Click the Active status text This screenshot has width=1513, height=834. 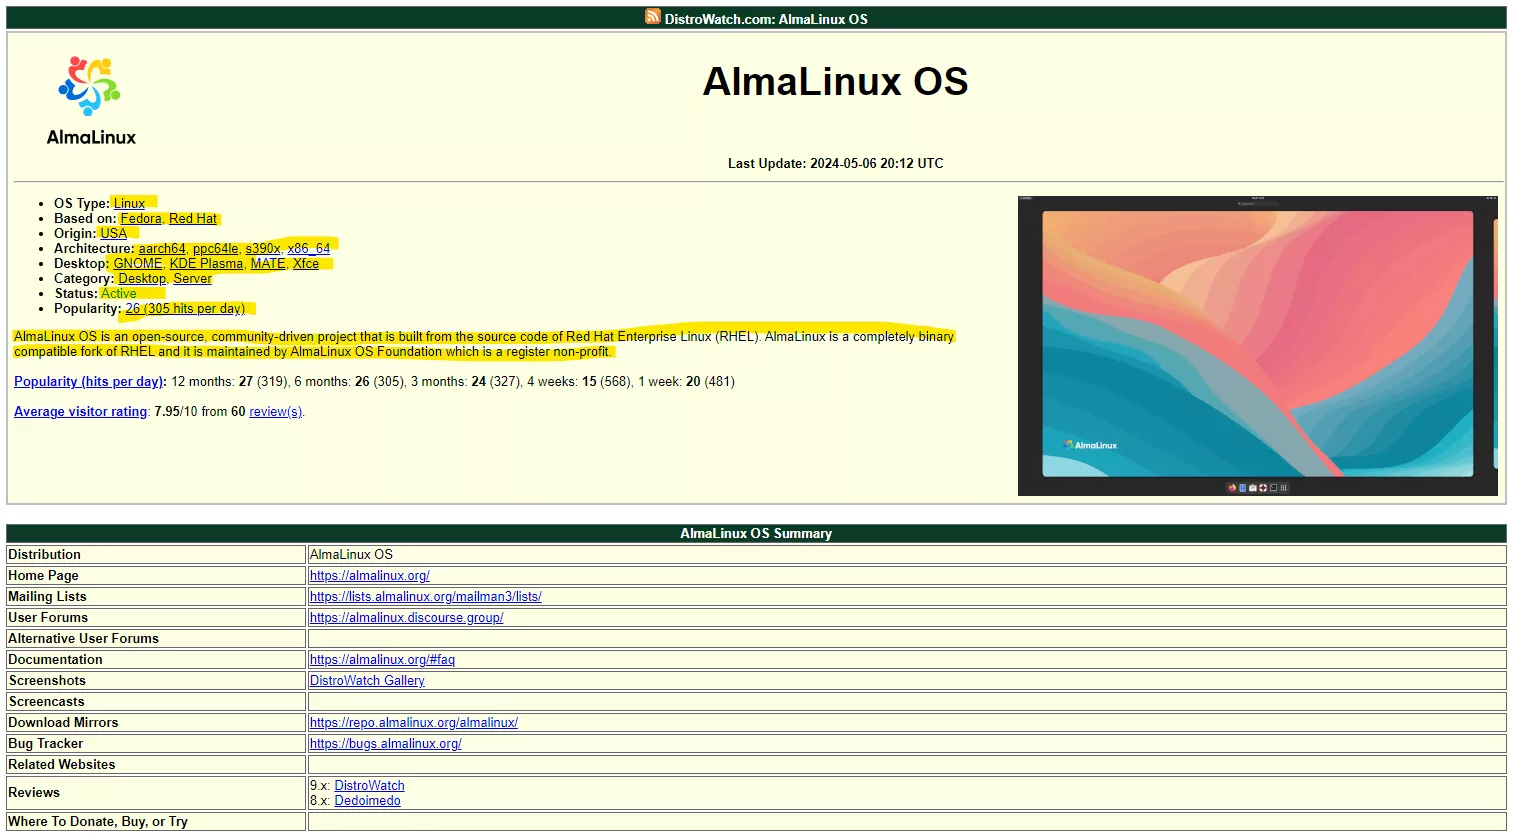click(119, 294)
